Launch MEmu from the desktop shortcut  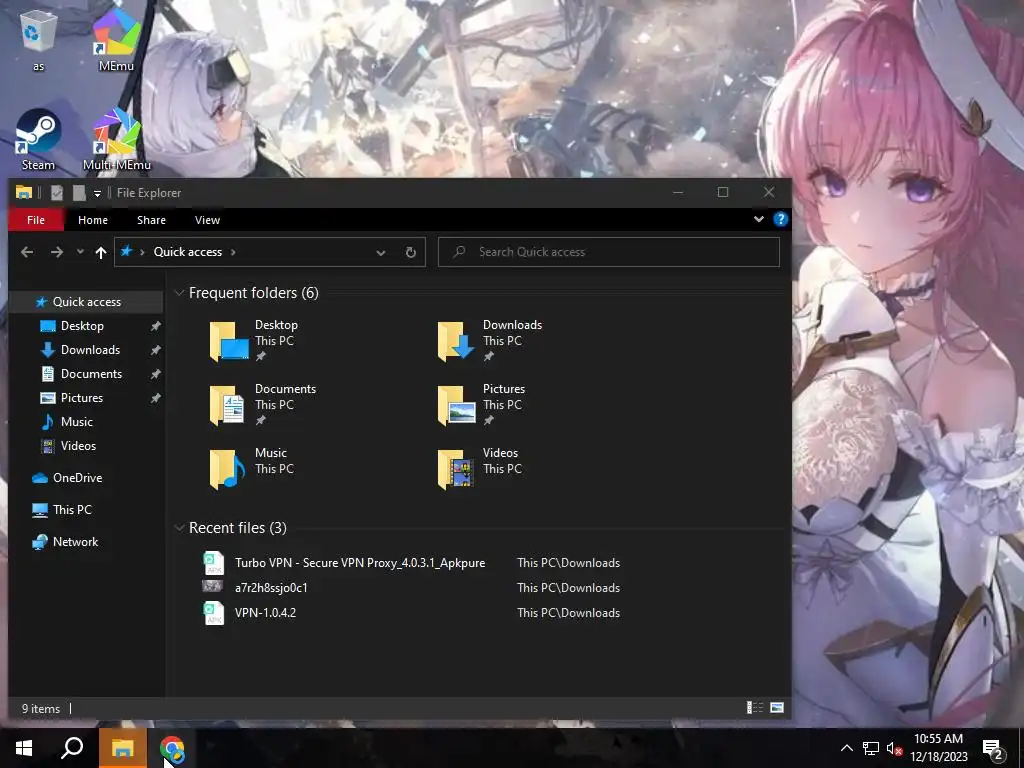pyautogui.click(x=116, y=38)
